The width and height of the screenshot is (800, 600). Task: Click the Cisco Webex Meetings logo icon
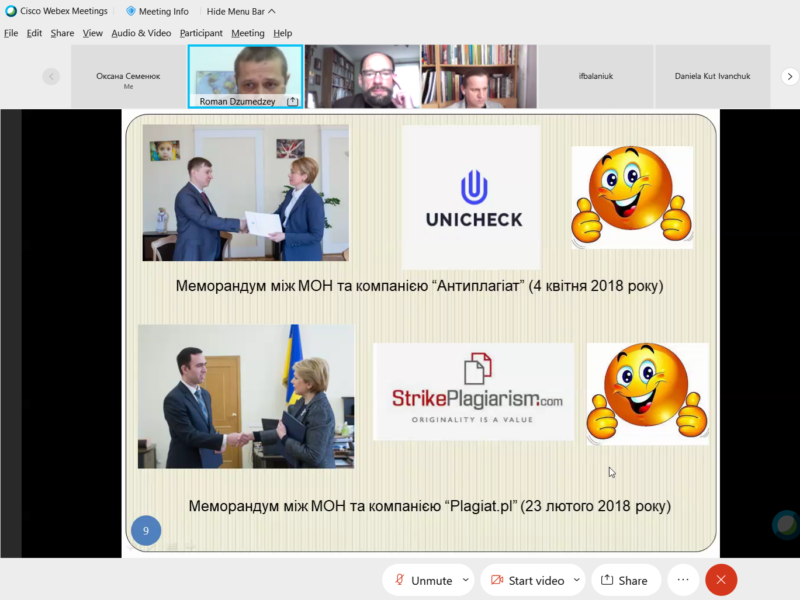10,11
